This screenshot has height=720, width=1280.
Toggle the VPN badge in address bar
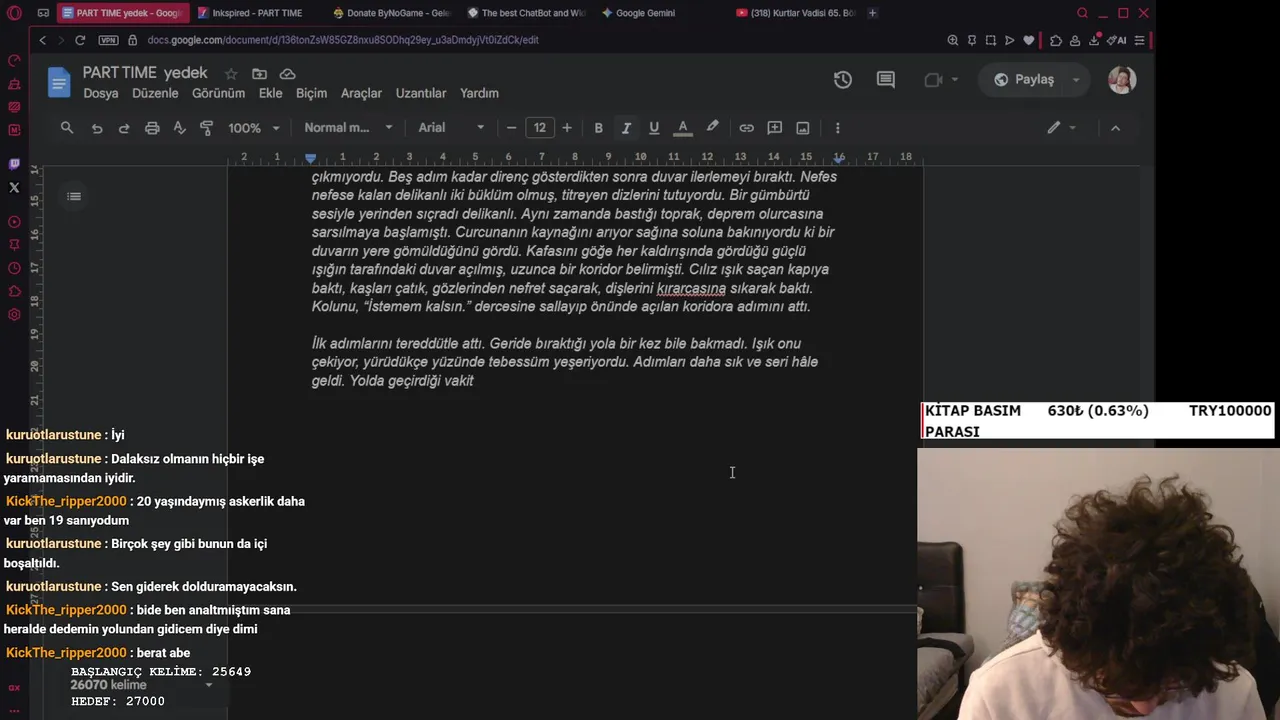point(108,40)
